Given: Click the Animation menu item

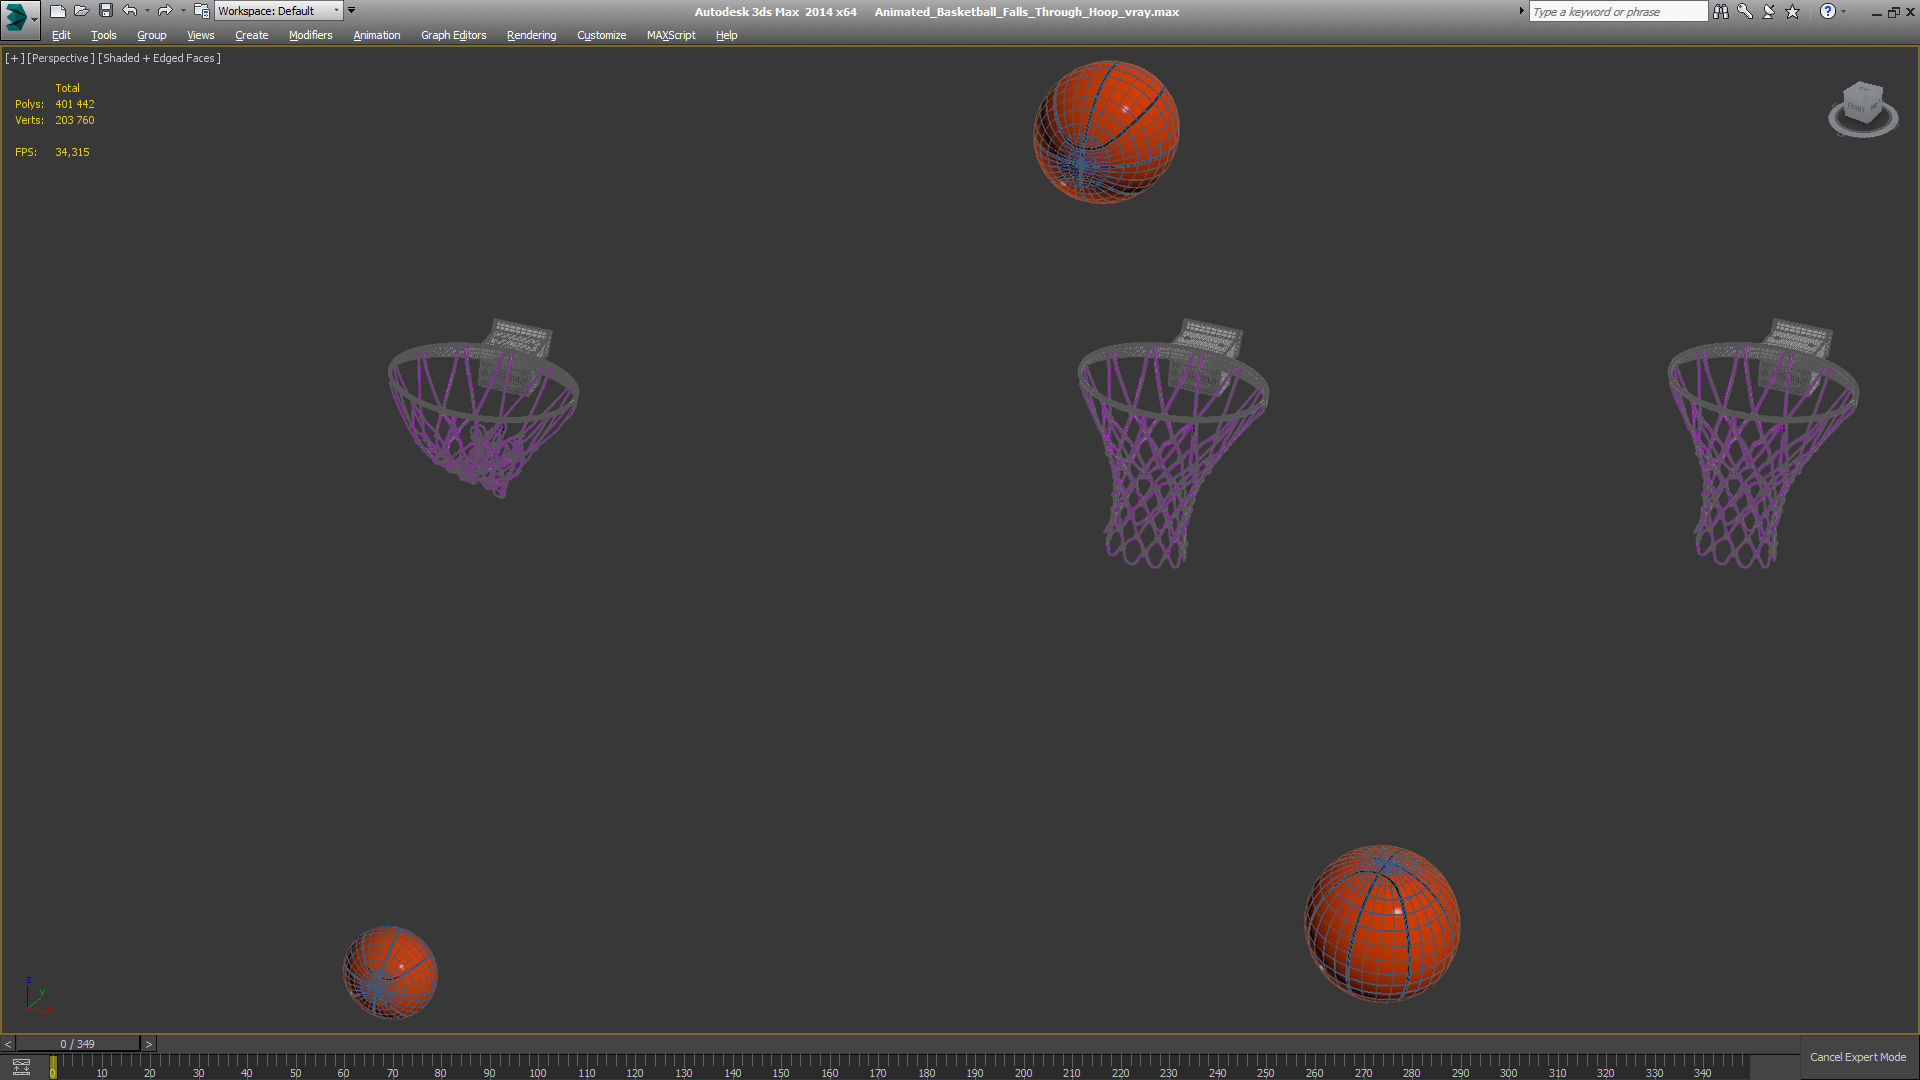Looking at the screenshot, I should point(376,36).
